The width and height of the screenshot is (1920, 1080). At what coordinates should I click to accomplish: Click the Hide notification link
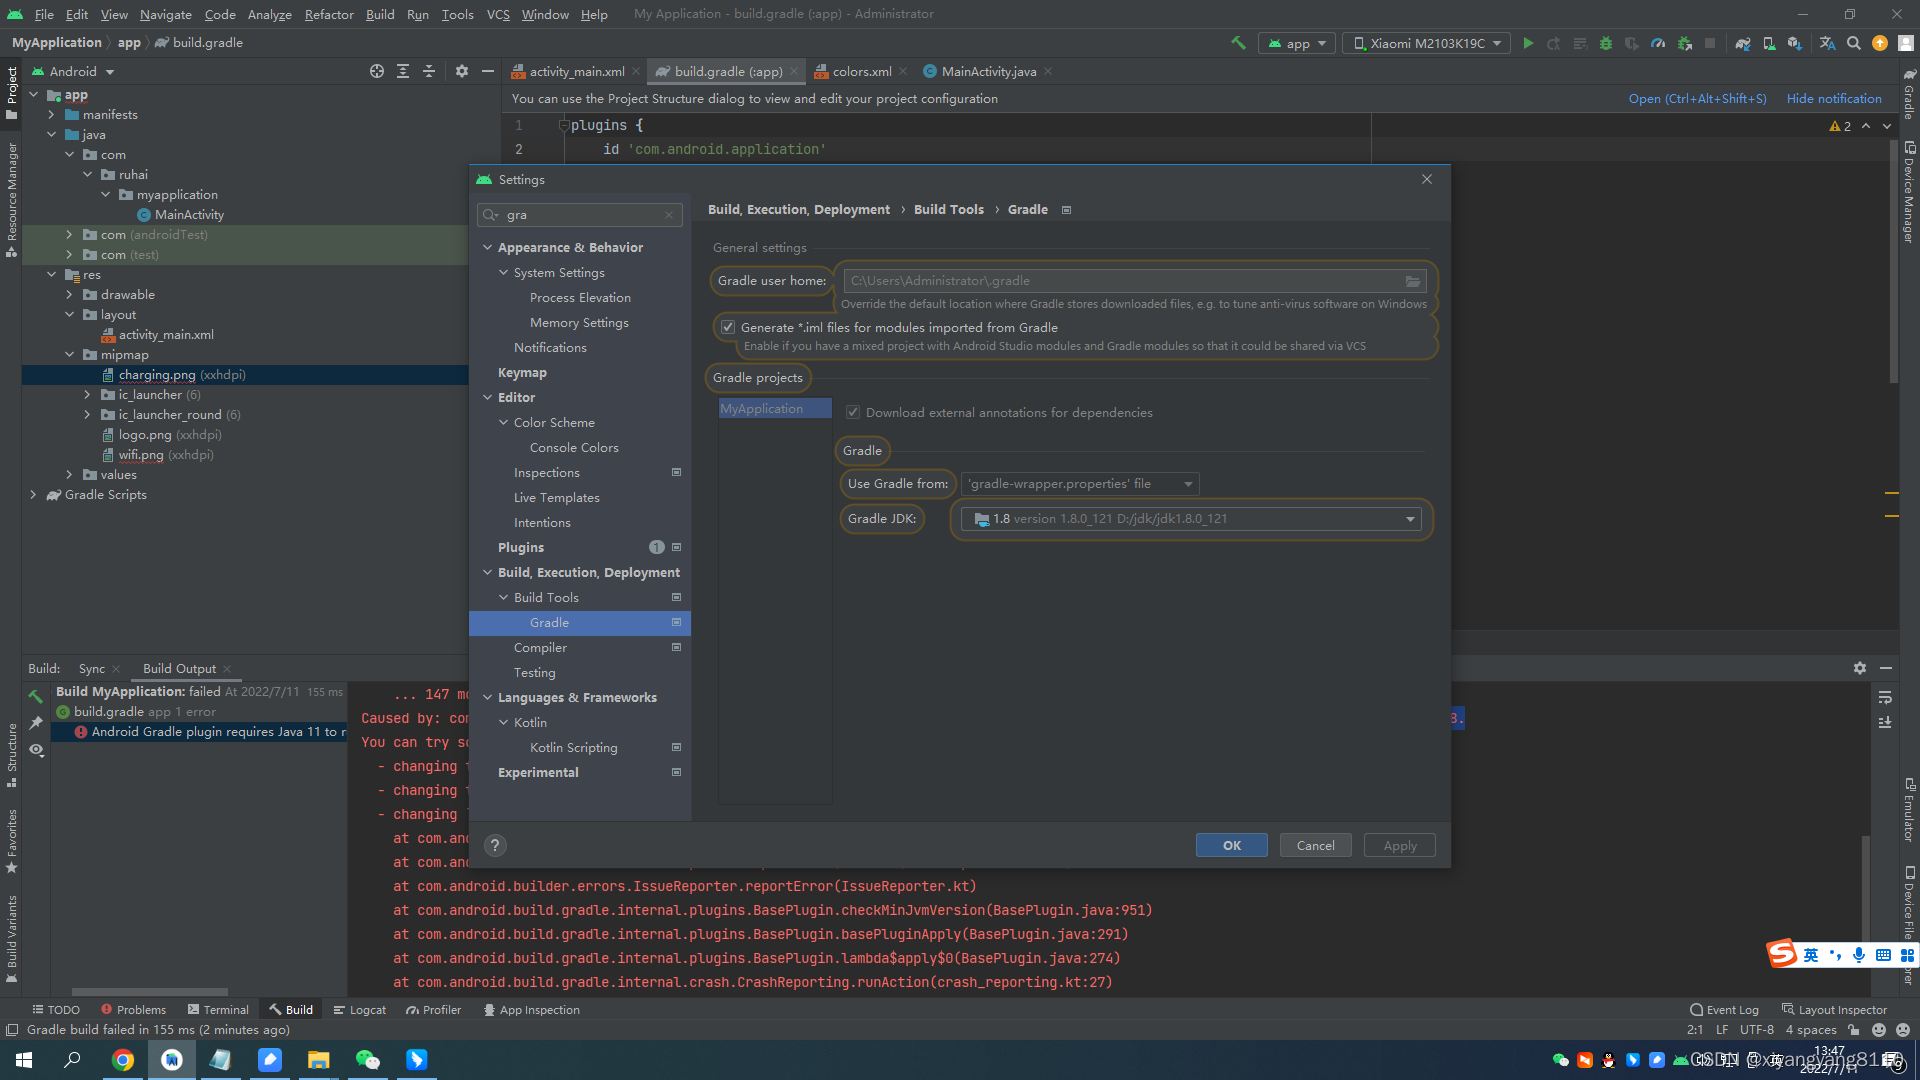click(1834, 98)
